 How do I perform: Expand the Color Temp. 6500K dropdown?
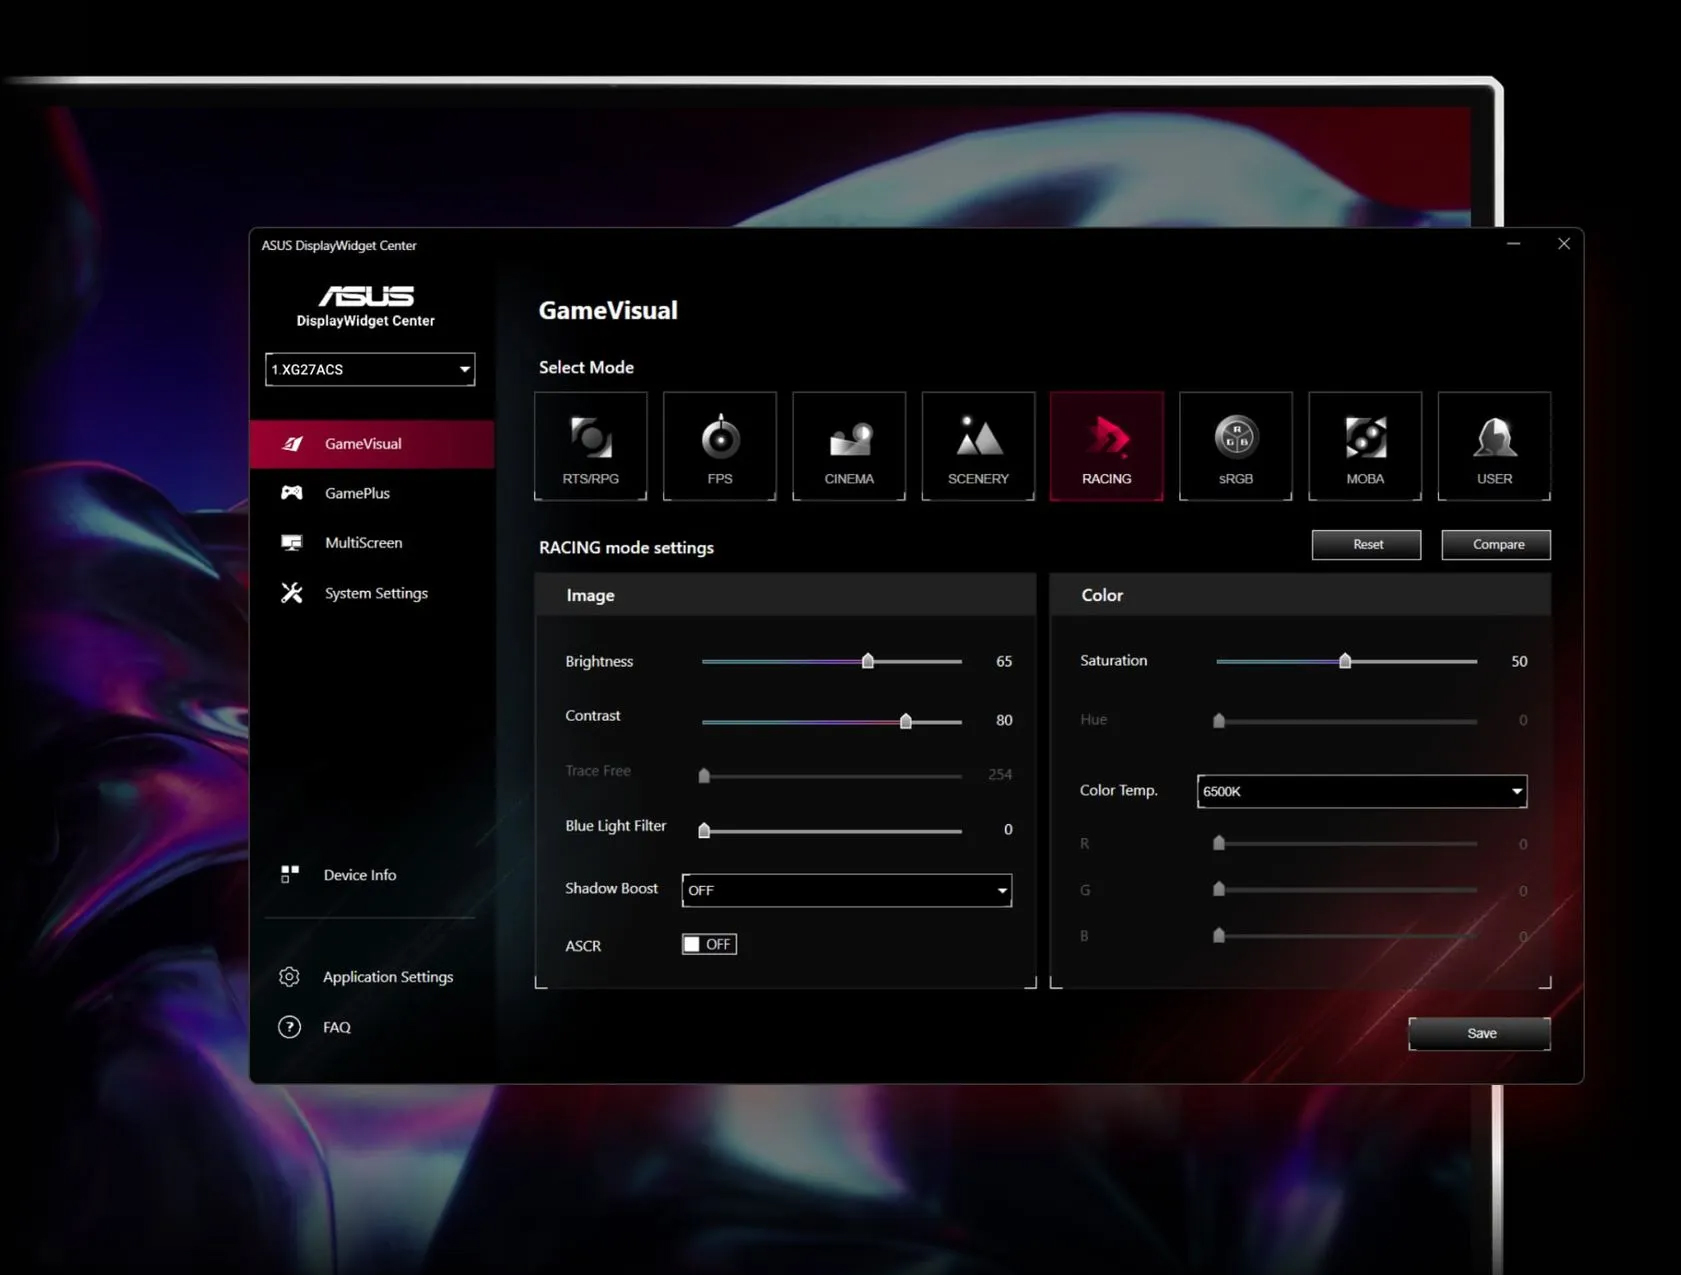coord(1361,791)
